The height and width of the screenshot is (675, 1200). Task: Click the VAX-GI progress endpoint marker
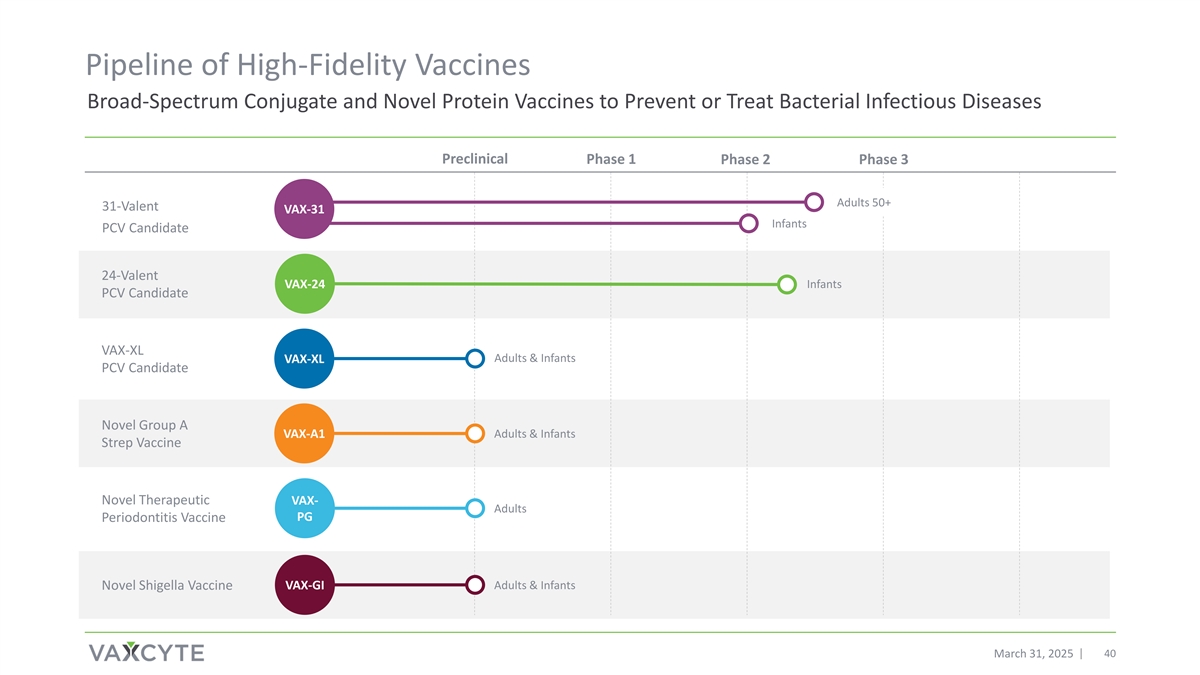[x=476, y=585]
